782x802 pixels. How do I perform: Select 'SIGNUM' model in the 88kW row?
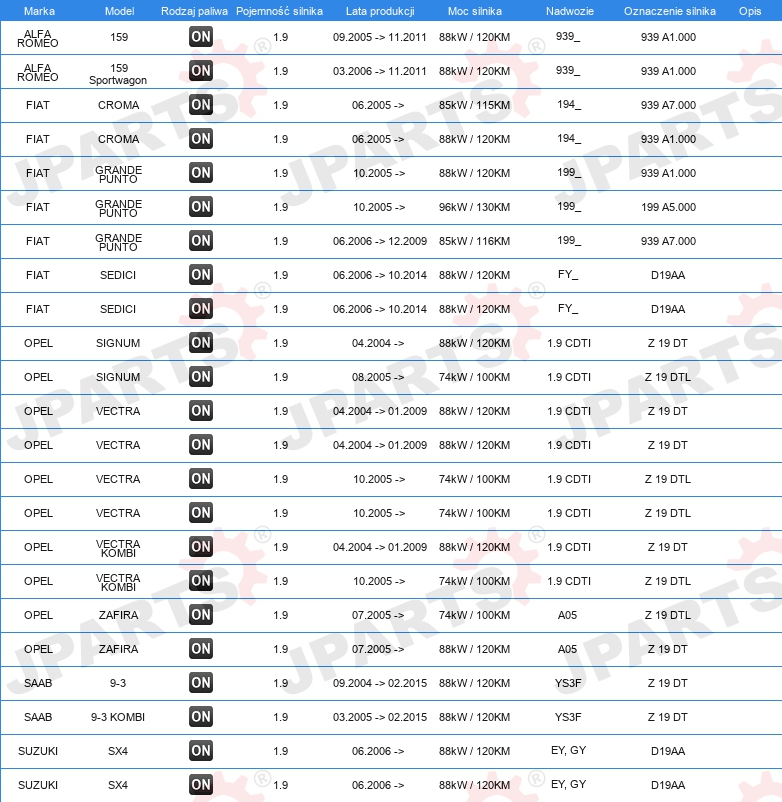pos(118,343)
